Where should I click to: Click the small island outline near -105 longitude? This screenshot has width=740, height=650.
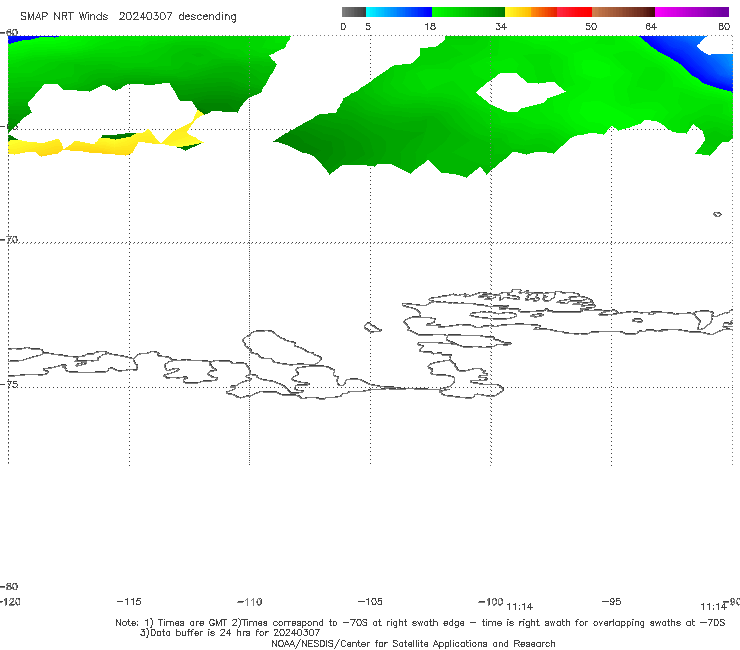point(373,327)
